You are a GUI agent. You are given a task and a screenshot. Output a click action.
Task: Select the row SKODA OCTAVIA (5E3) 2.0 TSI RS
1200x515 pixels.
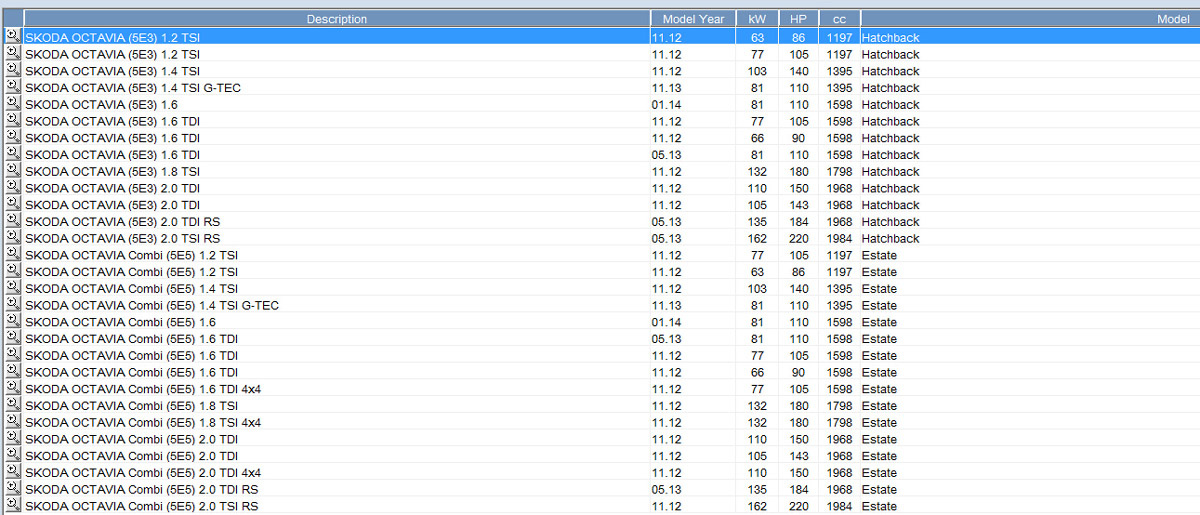tap(600, 238)
